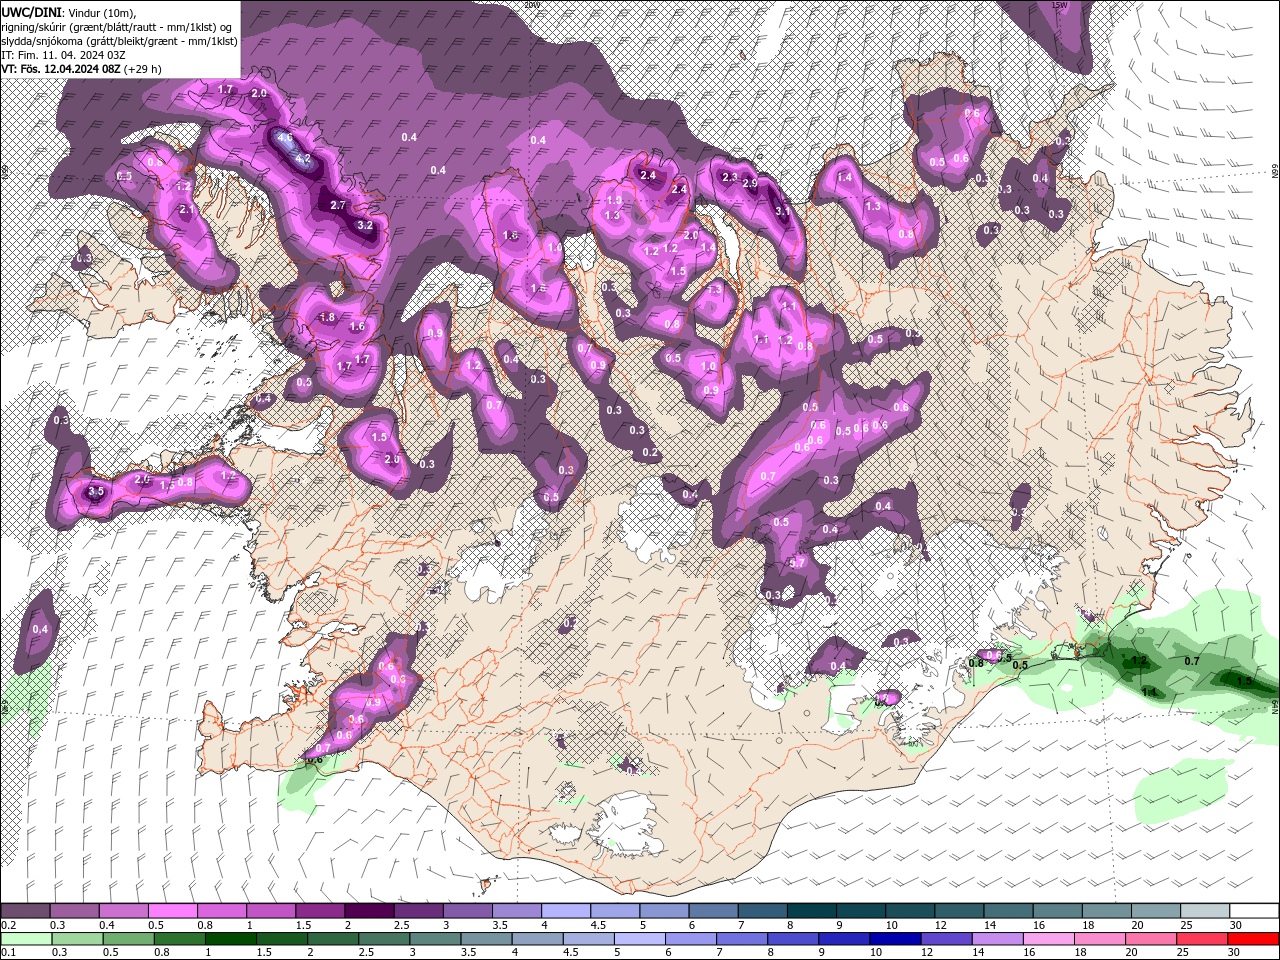The image size is (1280, 960).
Task: Click the black 1.2 rain value
Action: 1138,661
